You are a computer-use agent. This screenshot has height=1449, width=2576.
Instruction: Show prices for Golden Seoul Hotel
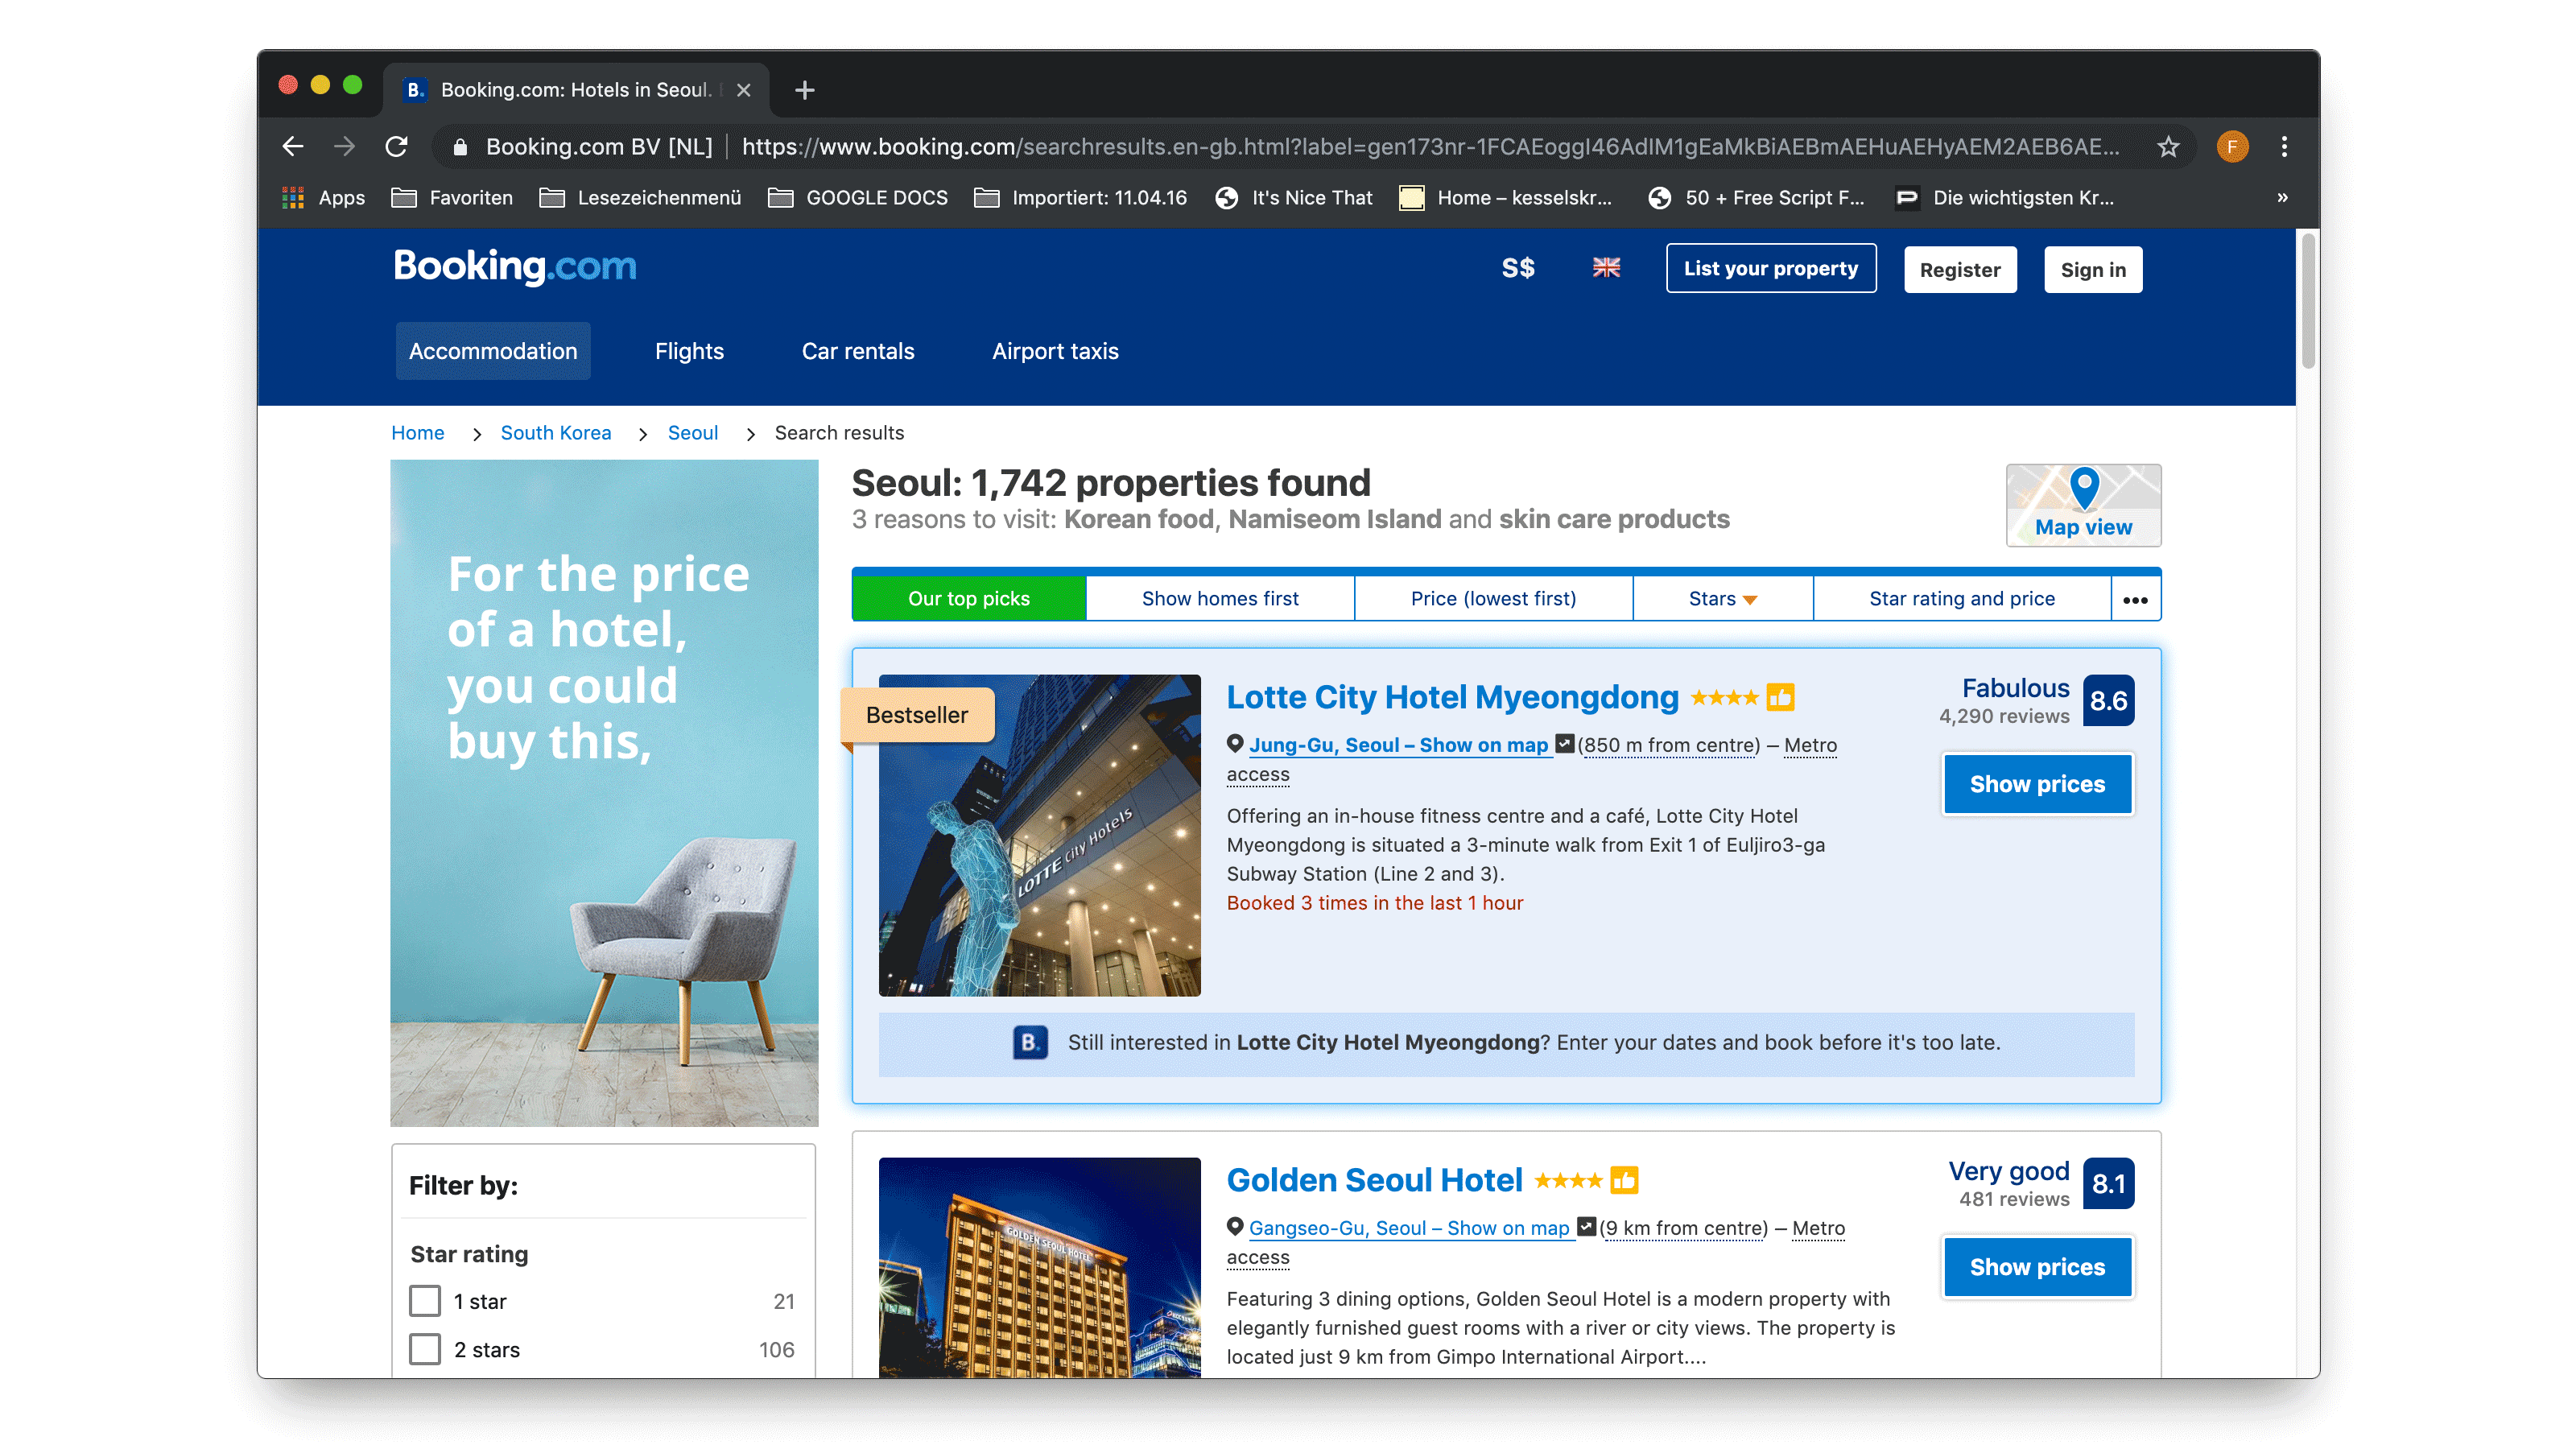click(x=2037, y=1267)
